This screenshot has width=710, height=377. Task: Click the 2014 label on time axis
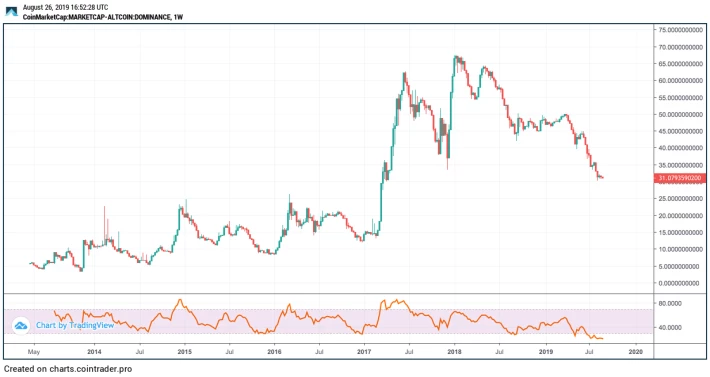(94, 352)
